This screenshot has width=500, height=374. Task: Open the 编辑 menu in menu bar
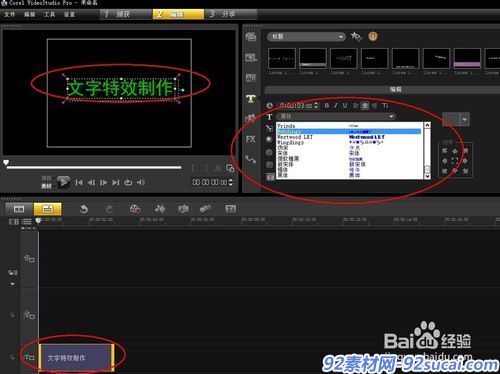(29, 14)
